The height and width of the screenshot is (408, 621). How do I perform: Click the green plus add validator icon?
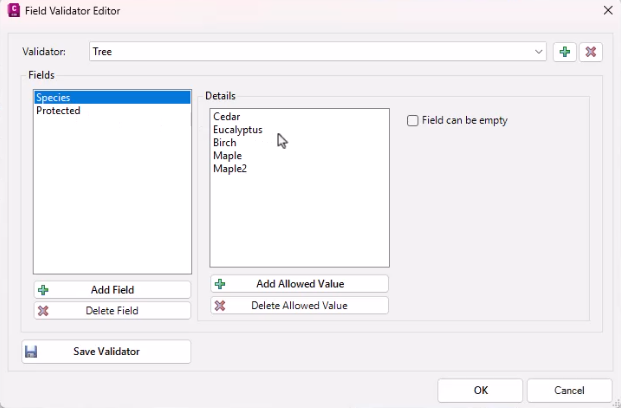[565, 52]
